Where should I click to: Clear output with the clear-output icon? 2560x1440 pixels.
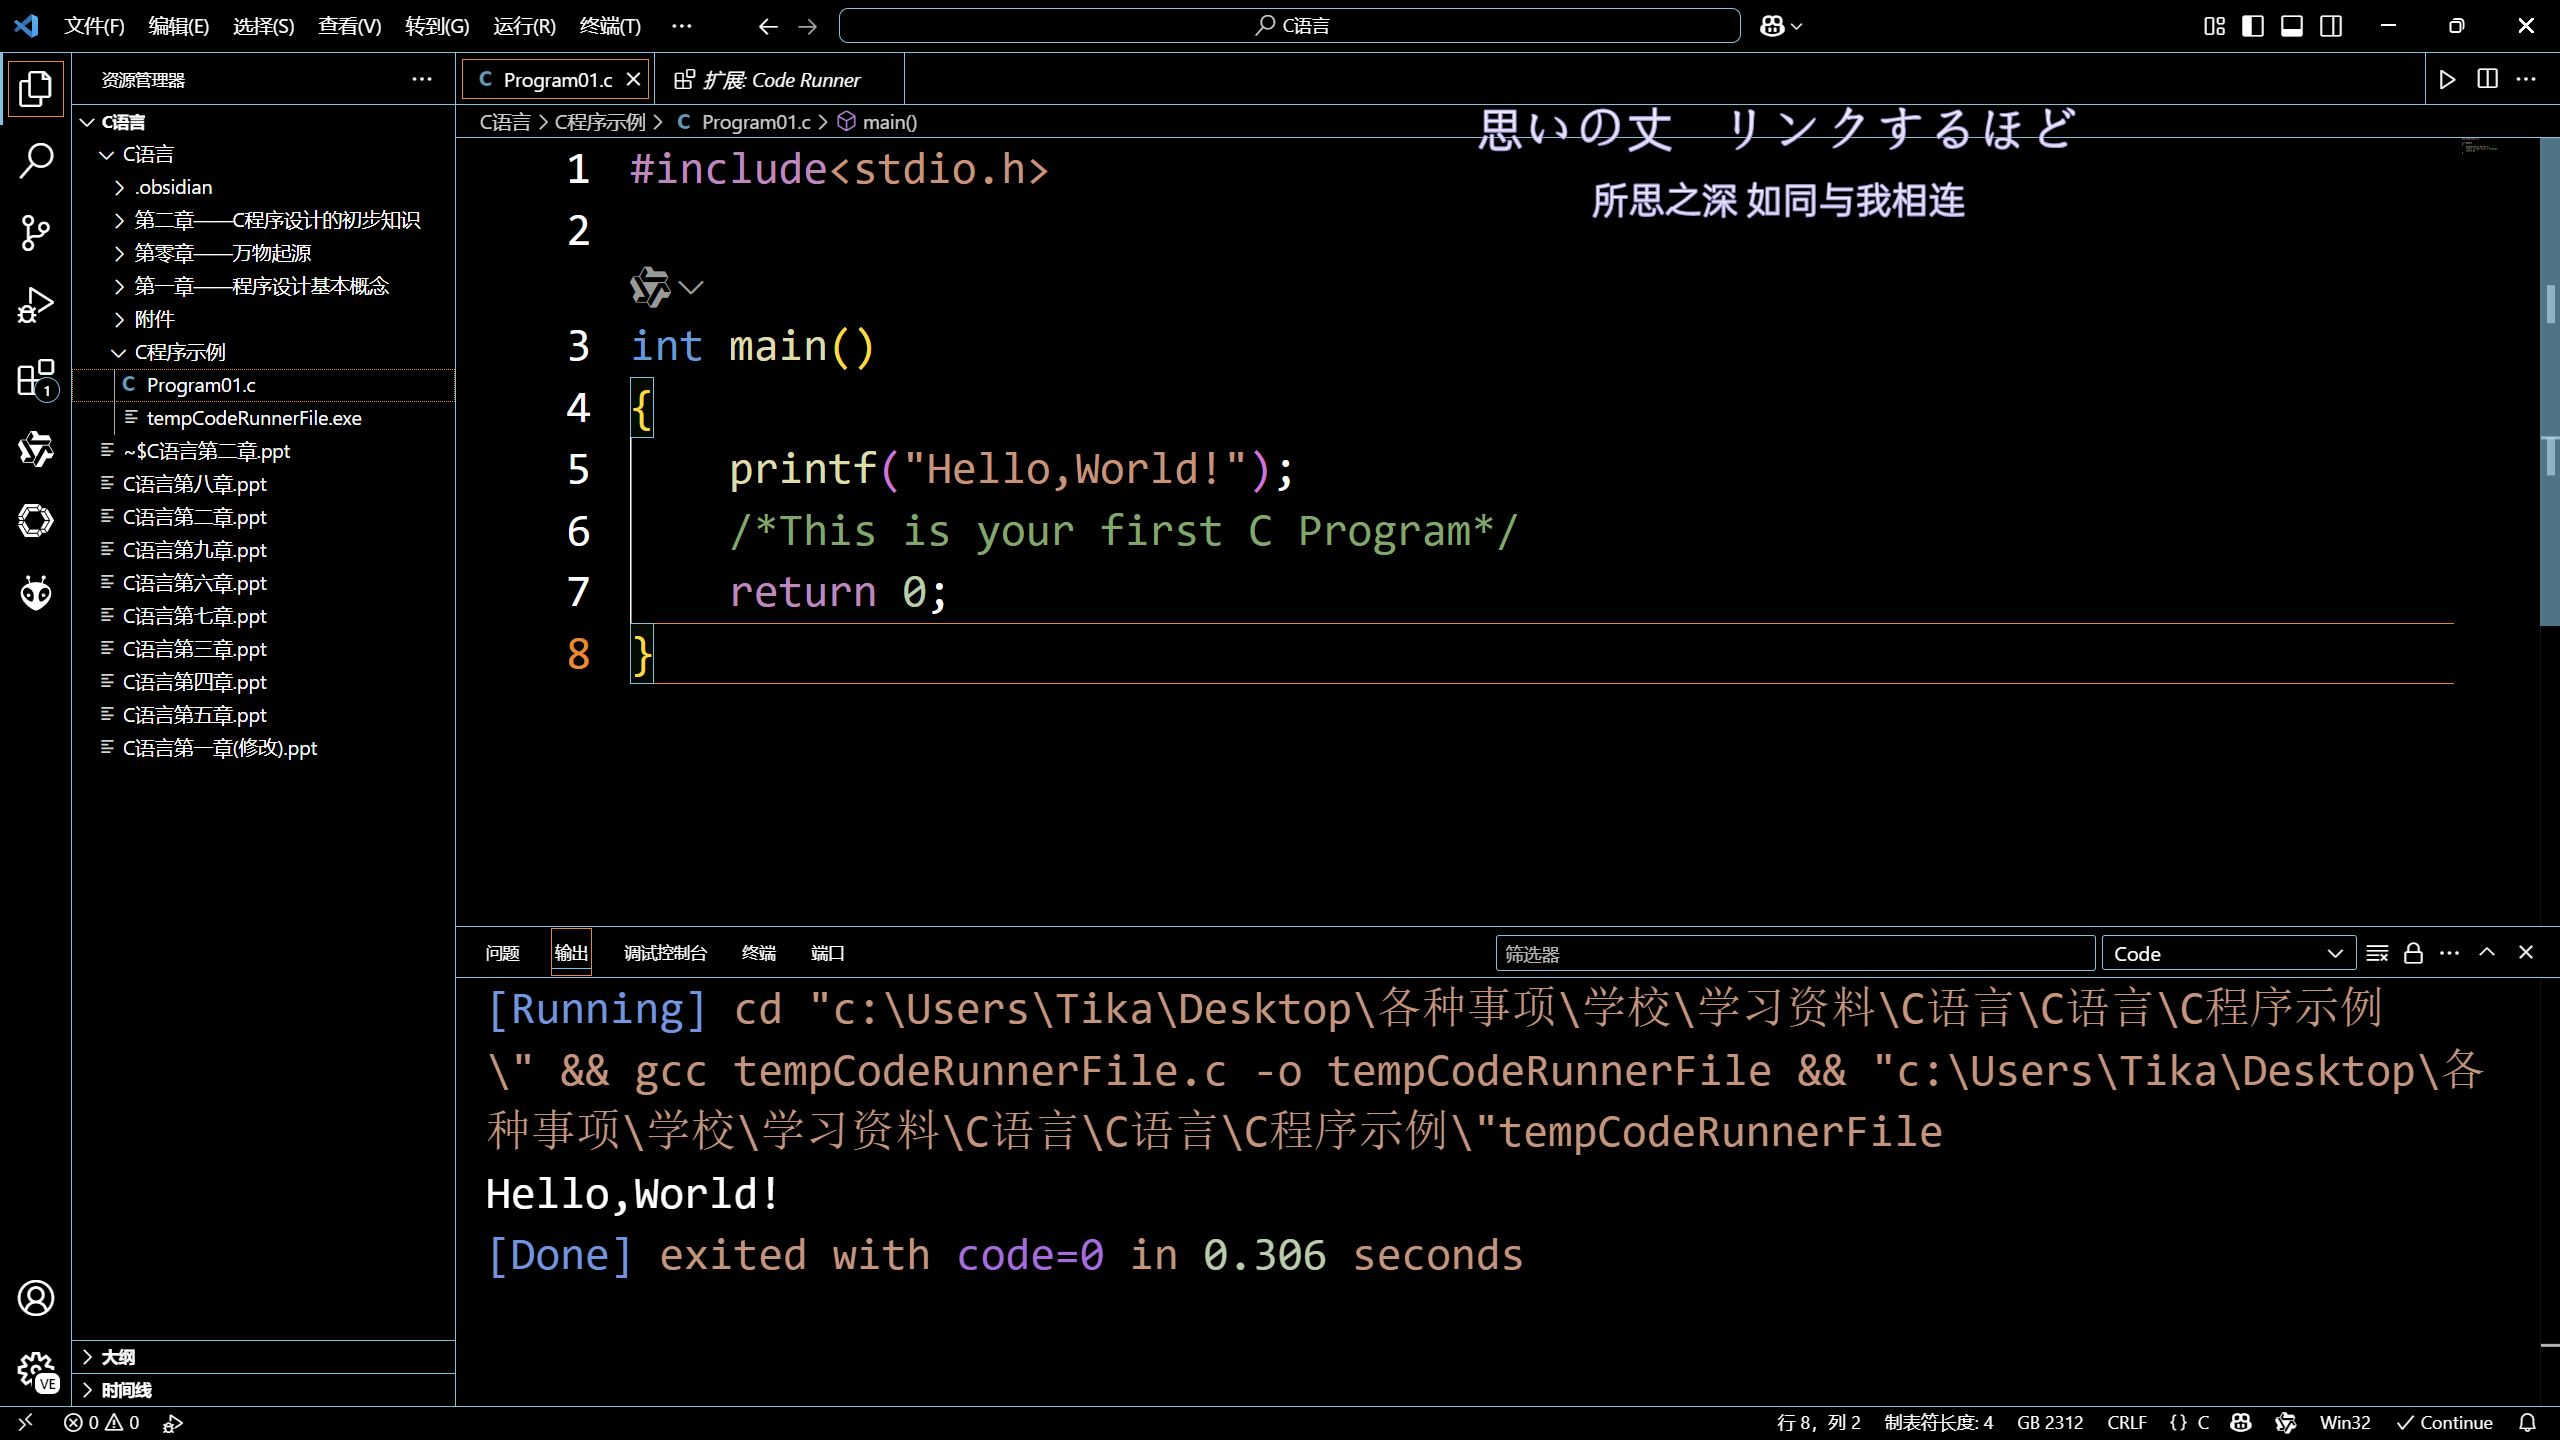click(2377, 953)
